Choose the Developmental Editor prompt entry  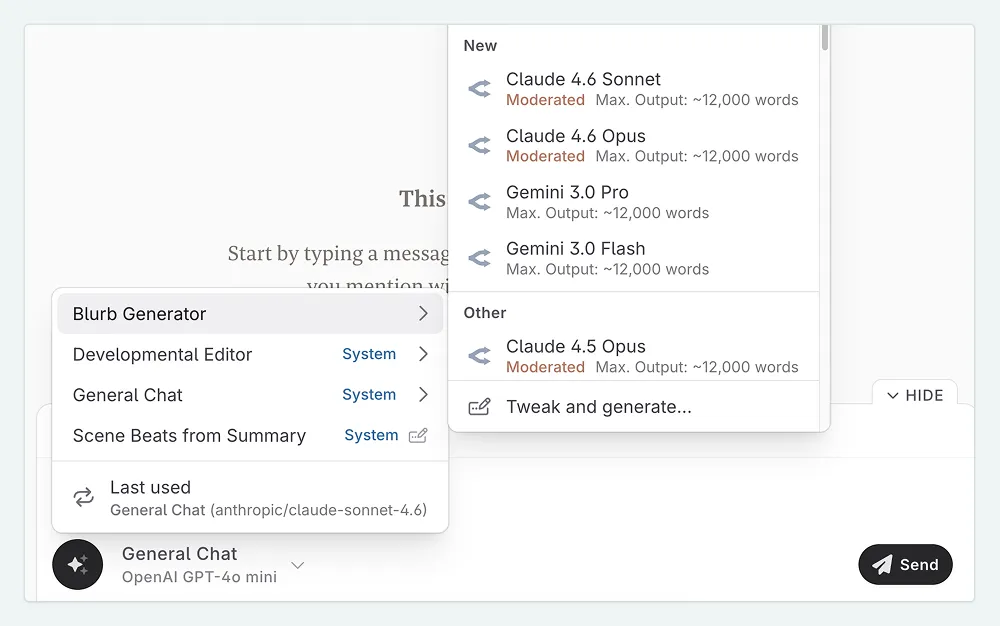tap(162, 354)
